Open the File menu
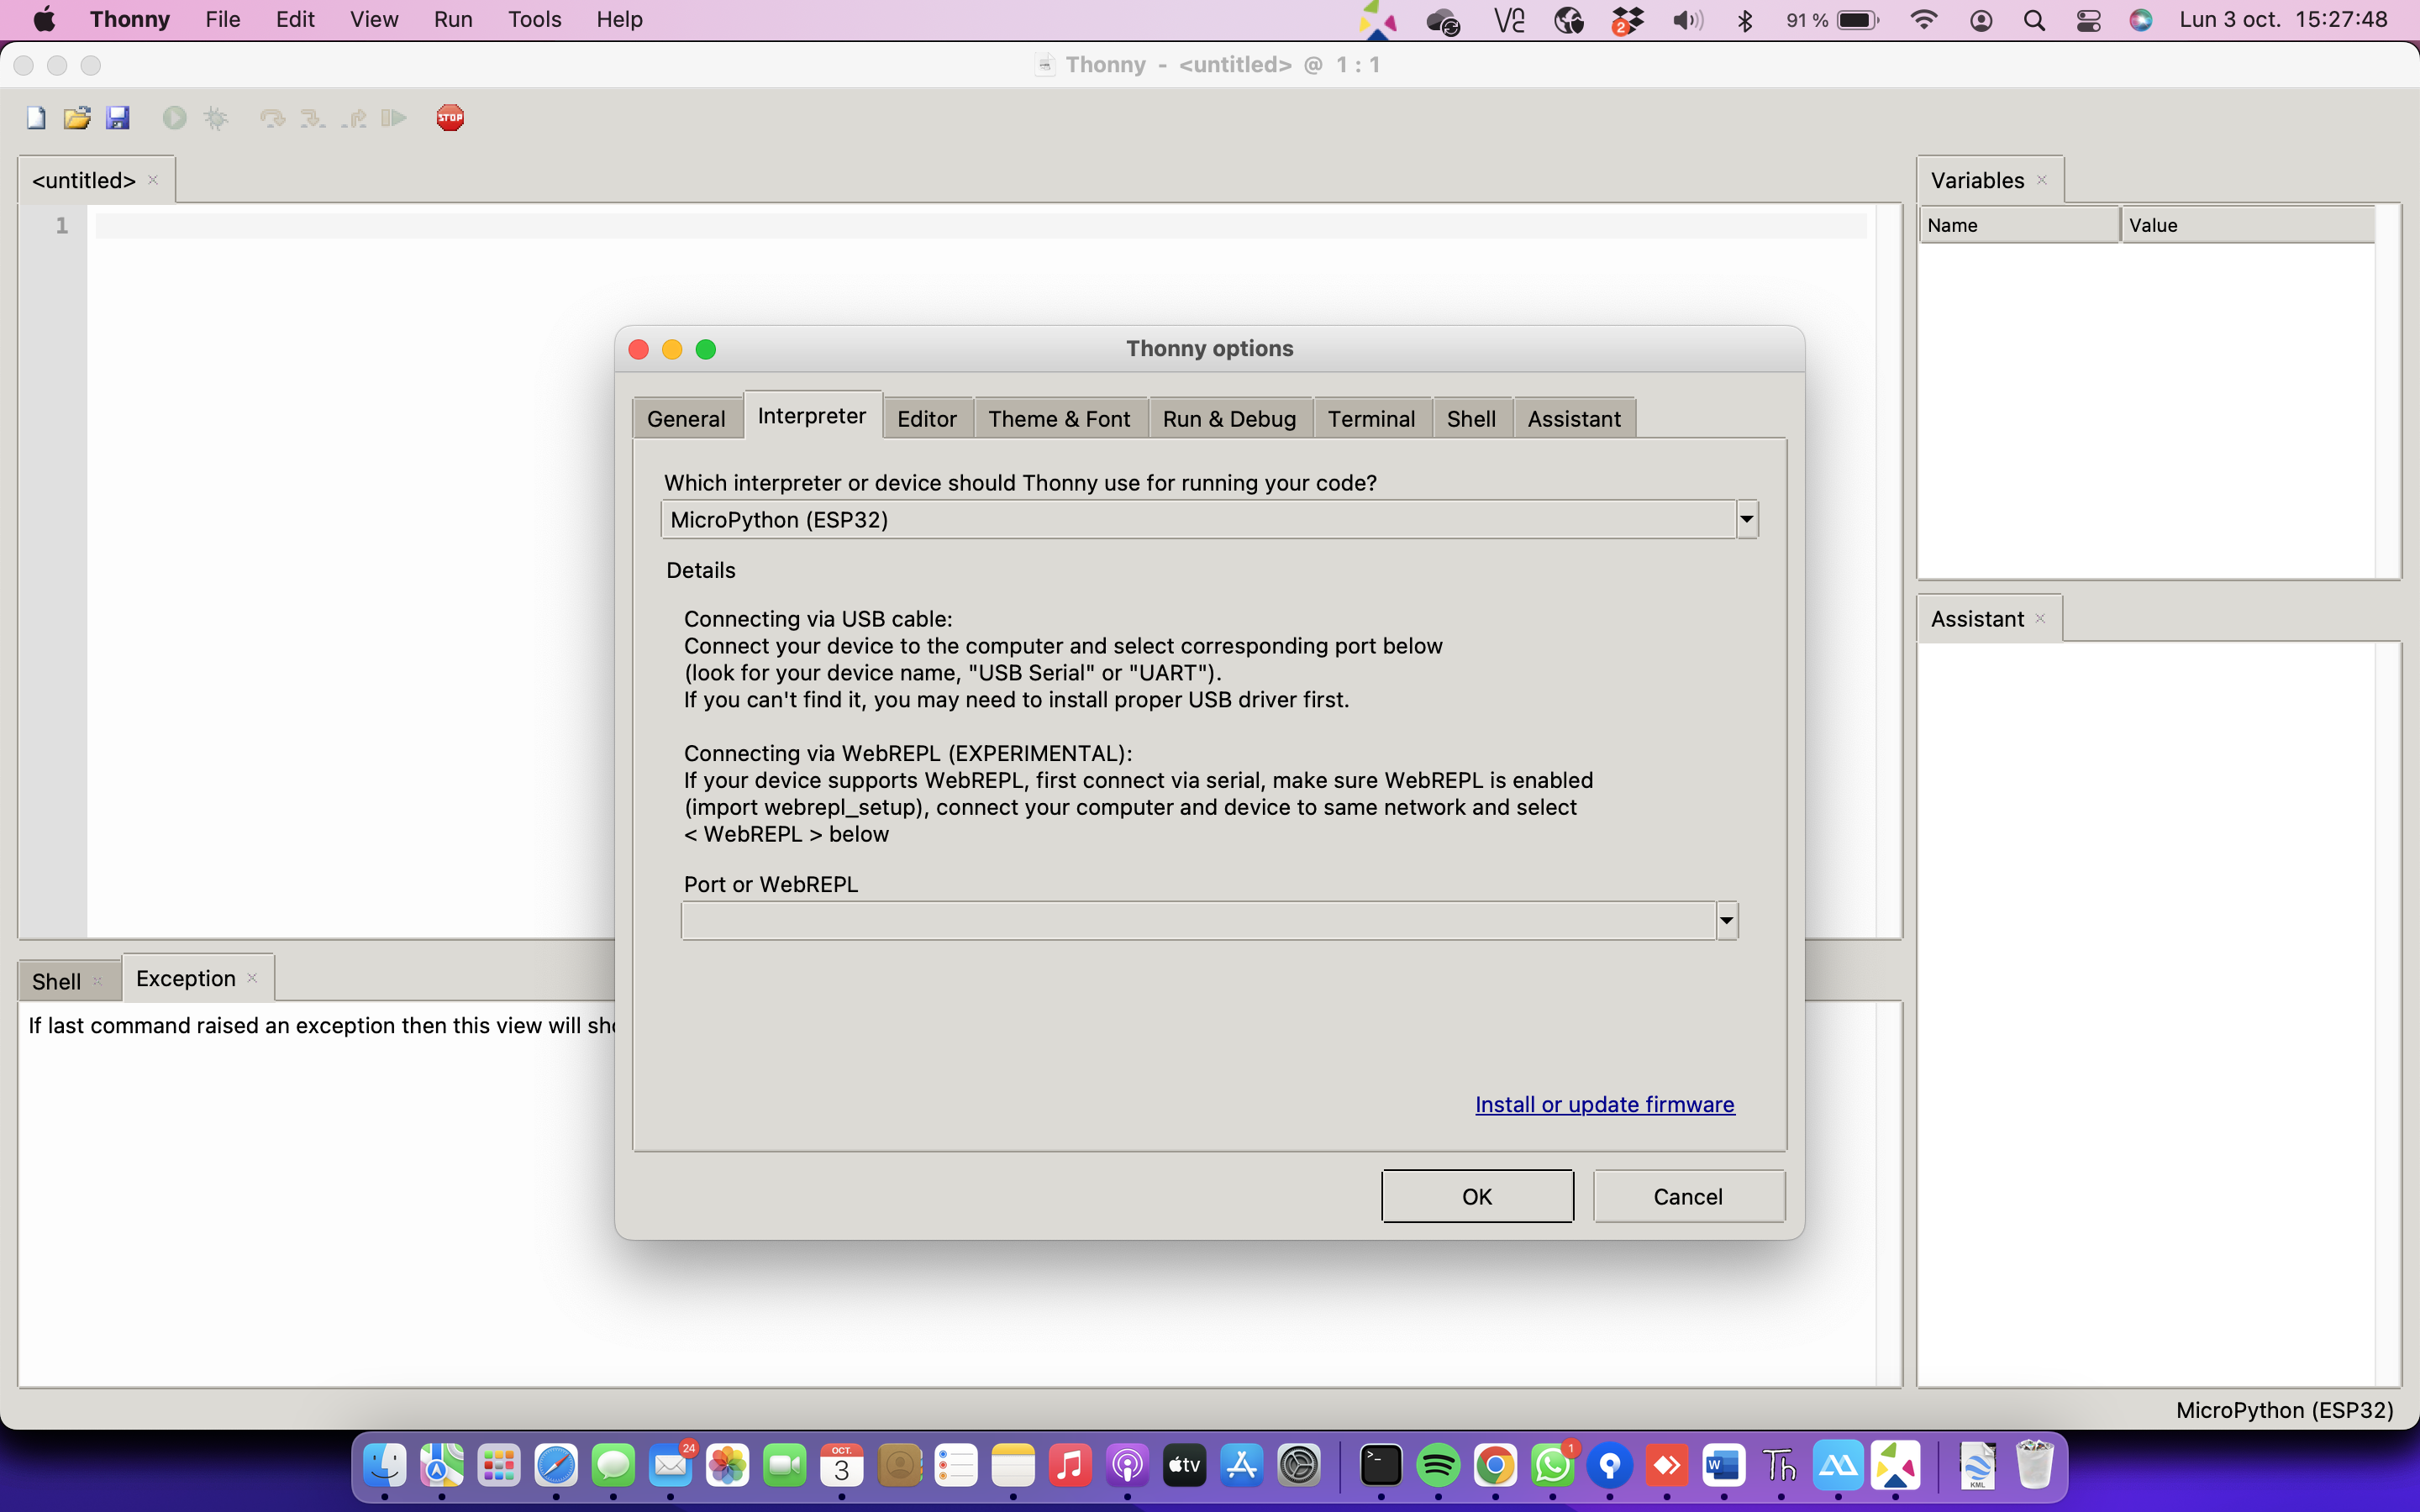 (x=222, y=20)
